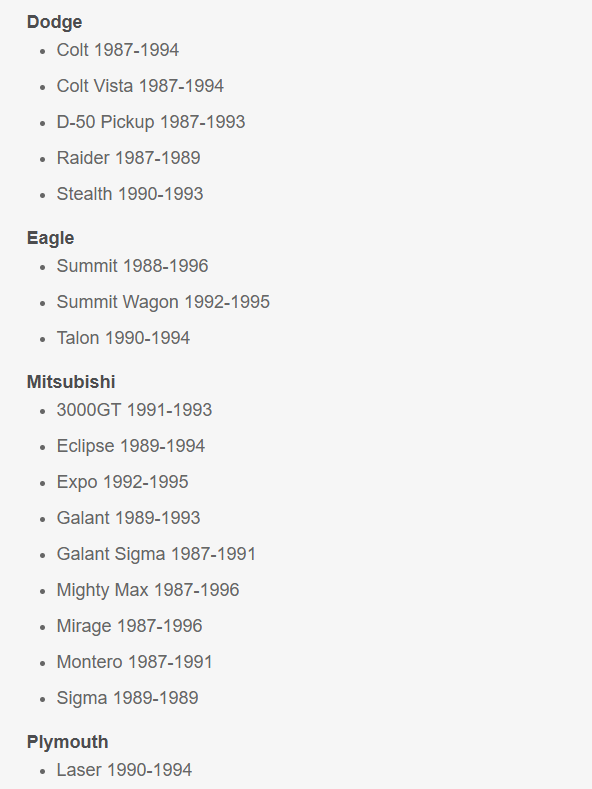
Task: Select the Expo 1992-1995 entry
Action: [x=122, y=482]
